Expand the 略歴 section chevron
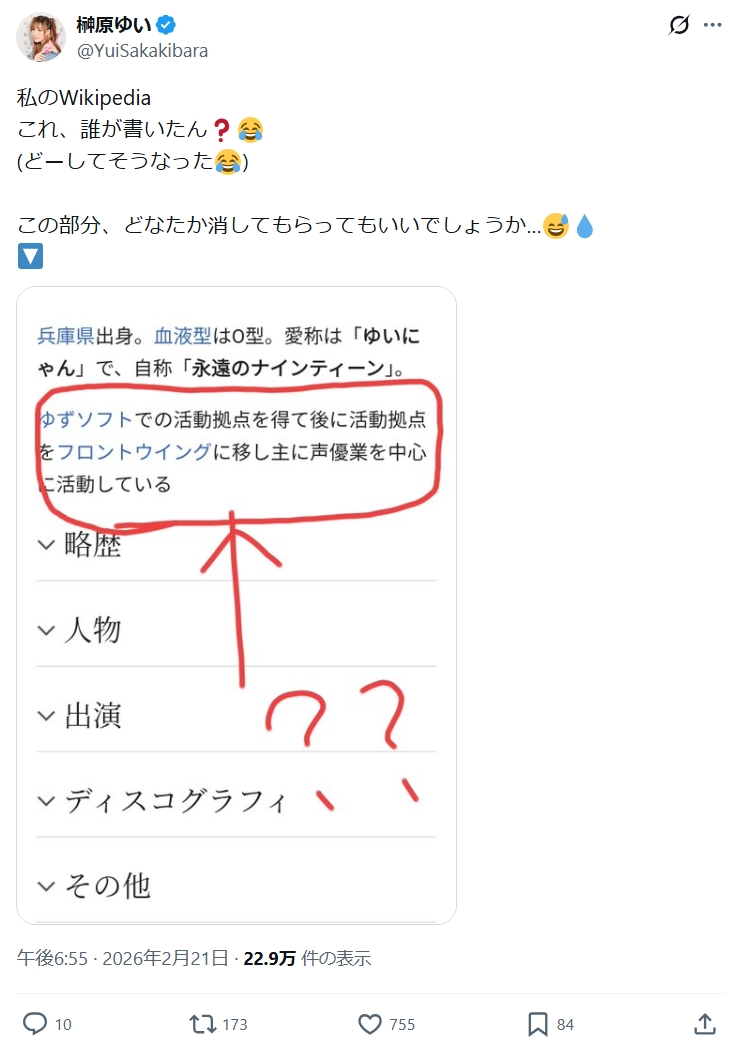Viewport: 735px width, 1042px height. tap(46, 545)
